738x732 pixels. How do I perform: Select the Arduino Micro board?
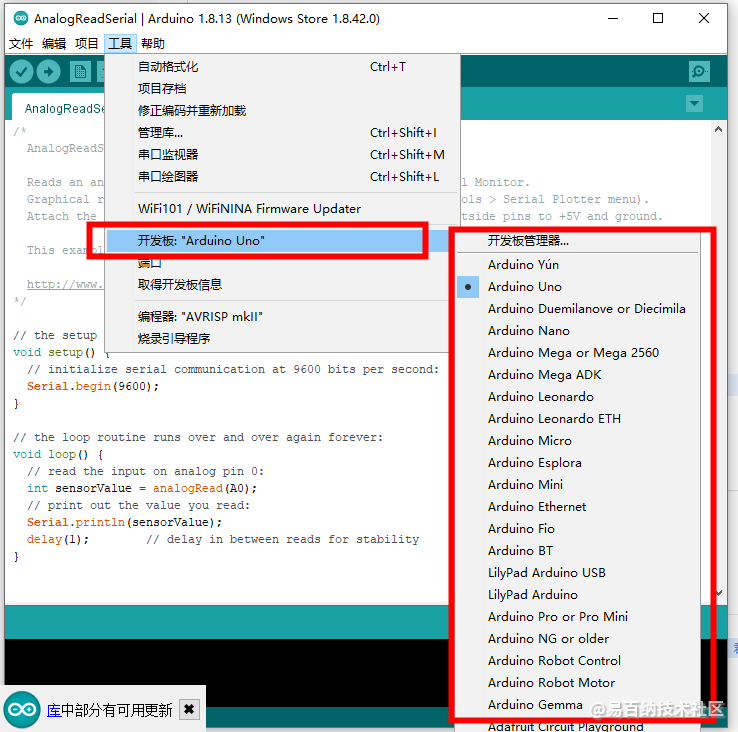[x=578, y=441]
